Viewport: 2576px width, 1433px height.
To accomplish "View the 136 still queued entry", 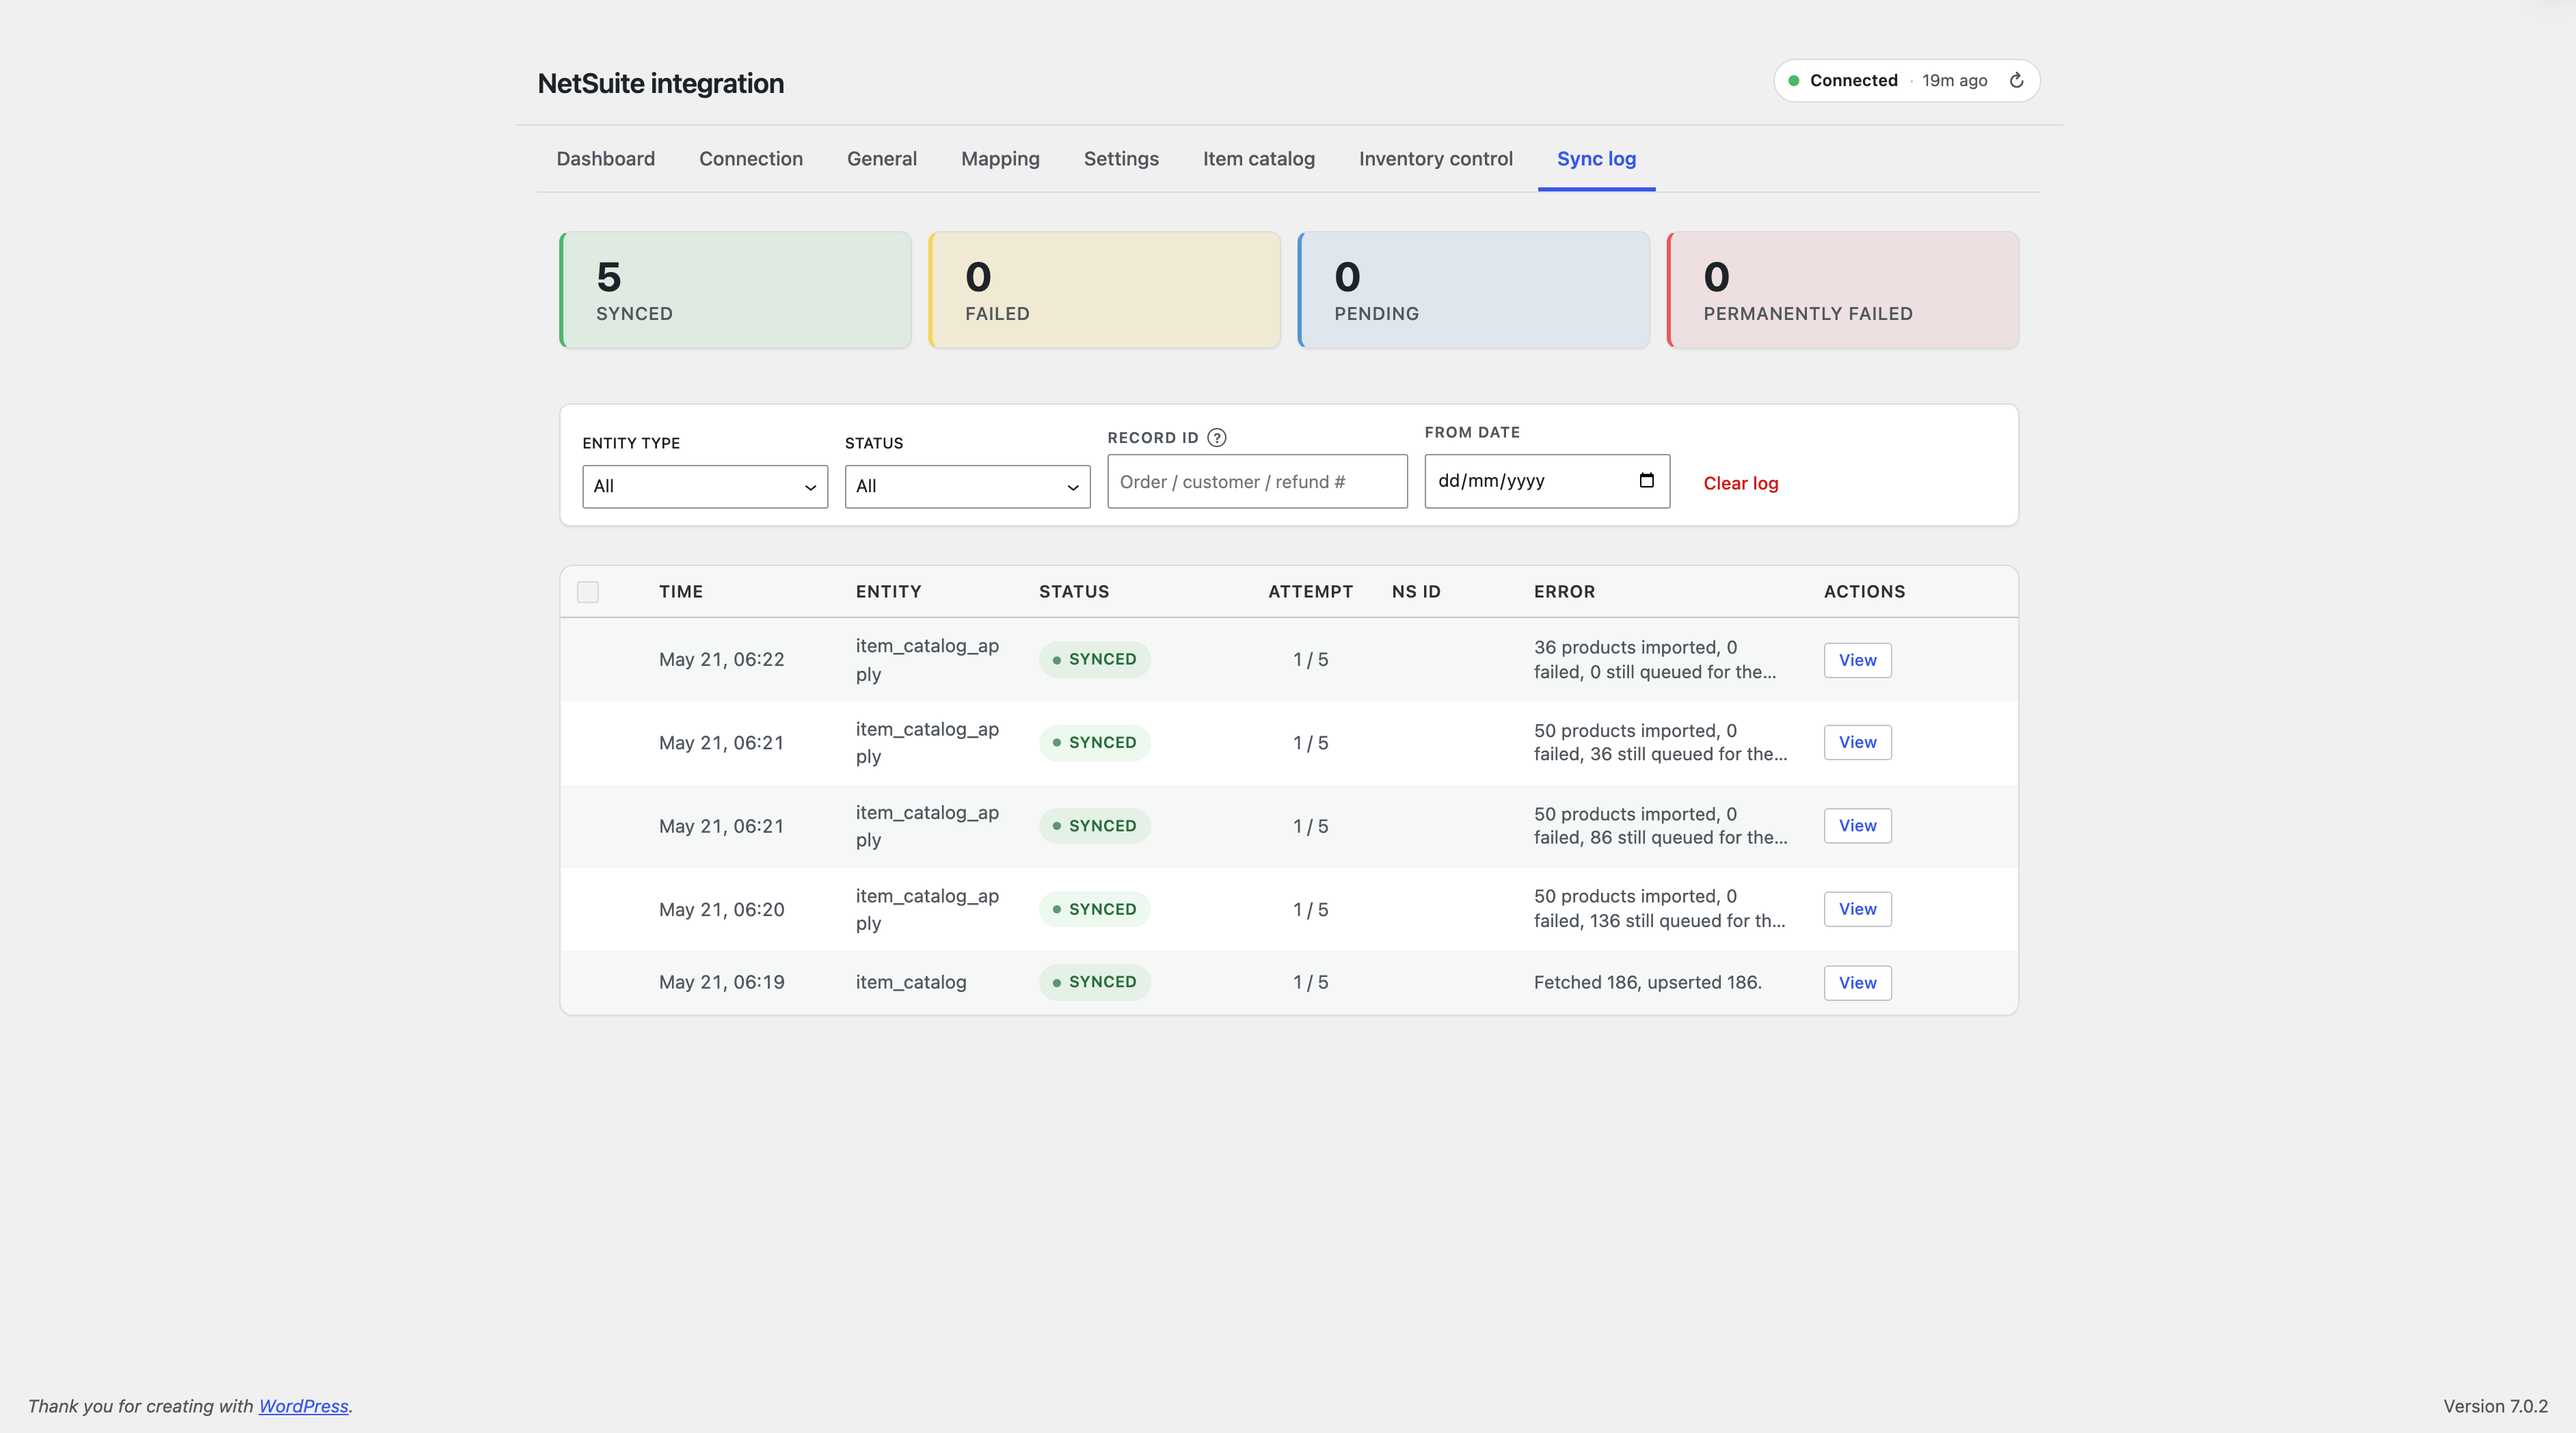I will click(1857, 909).
